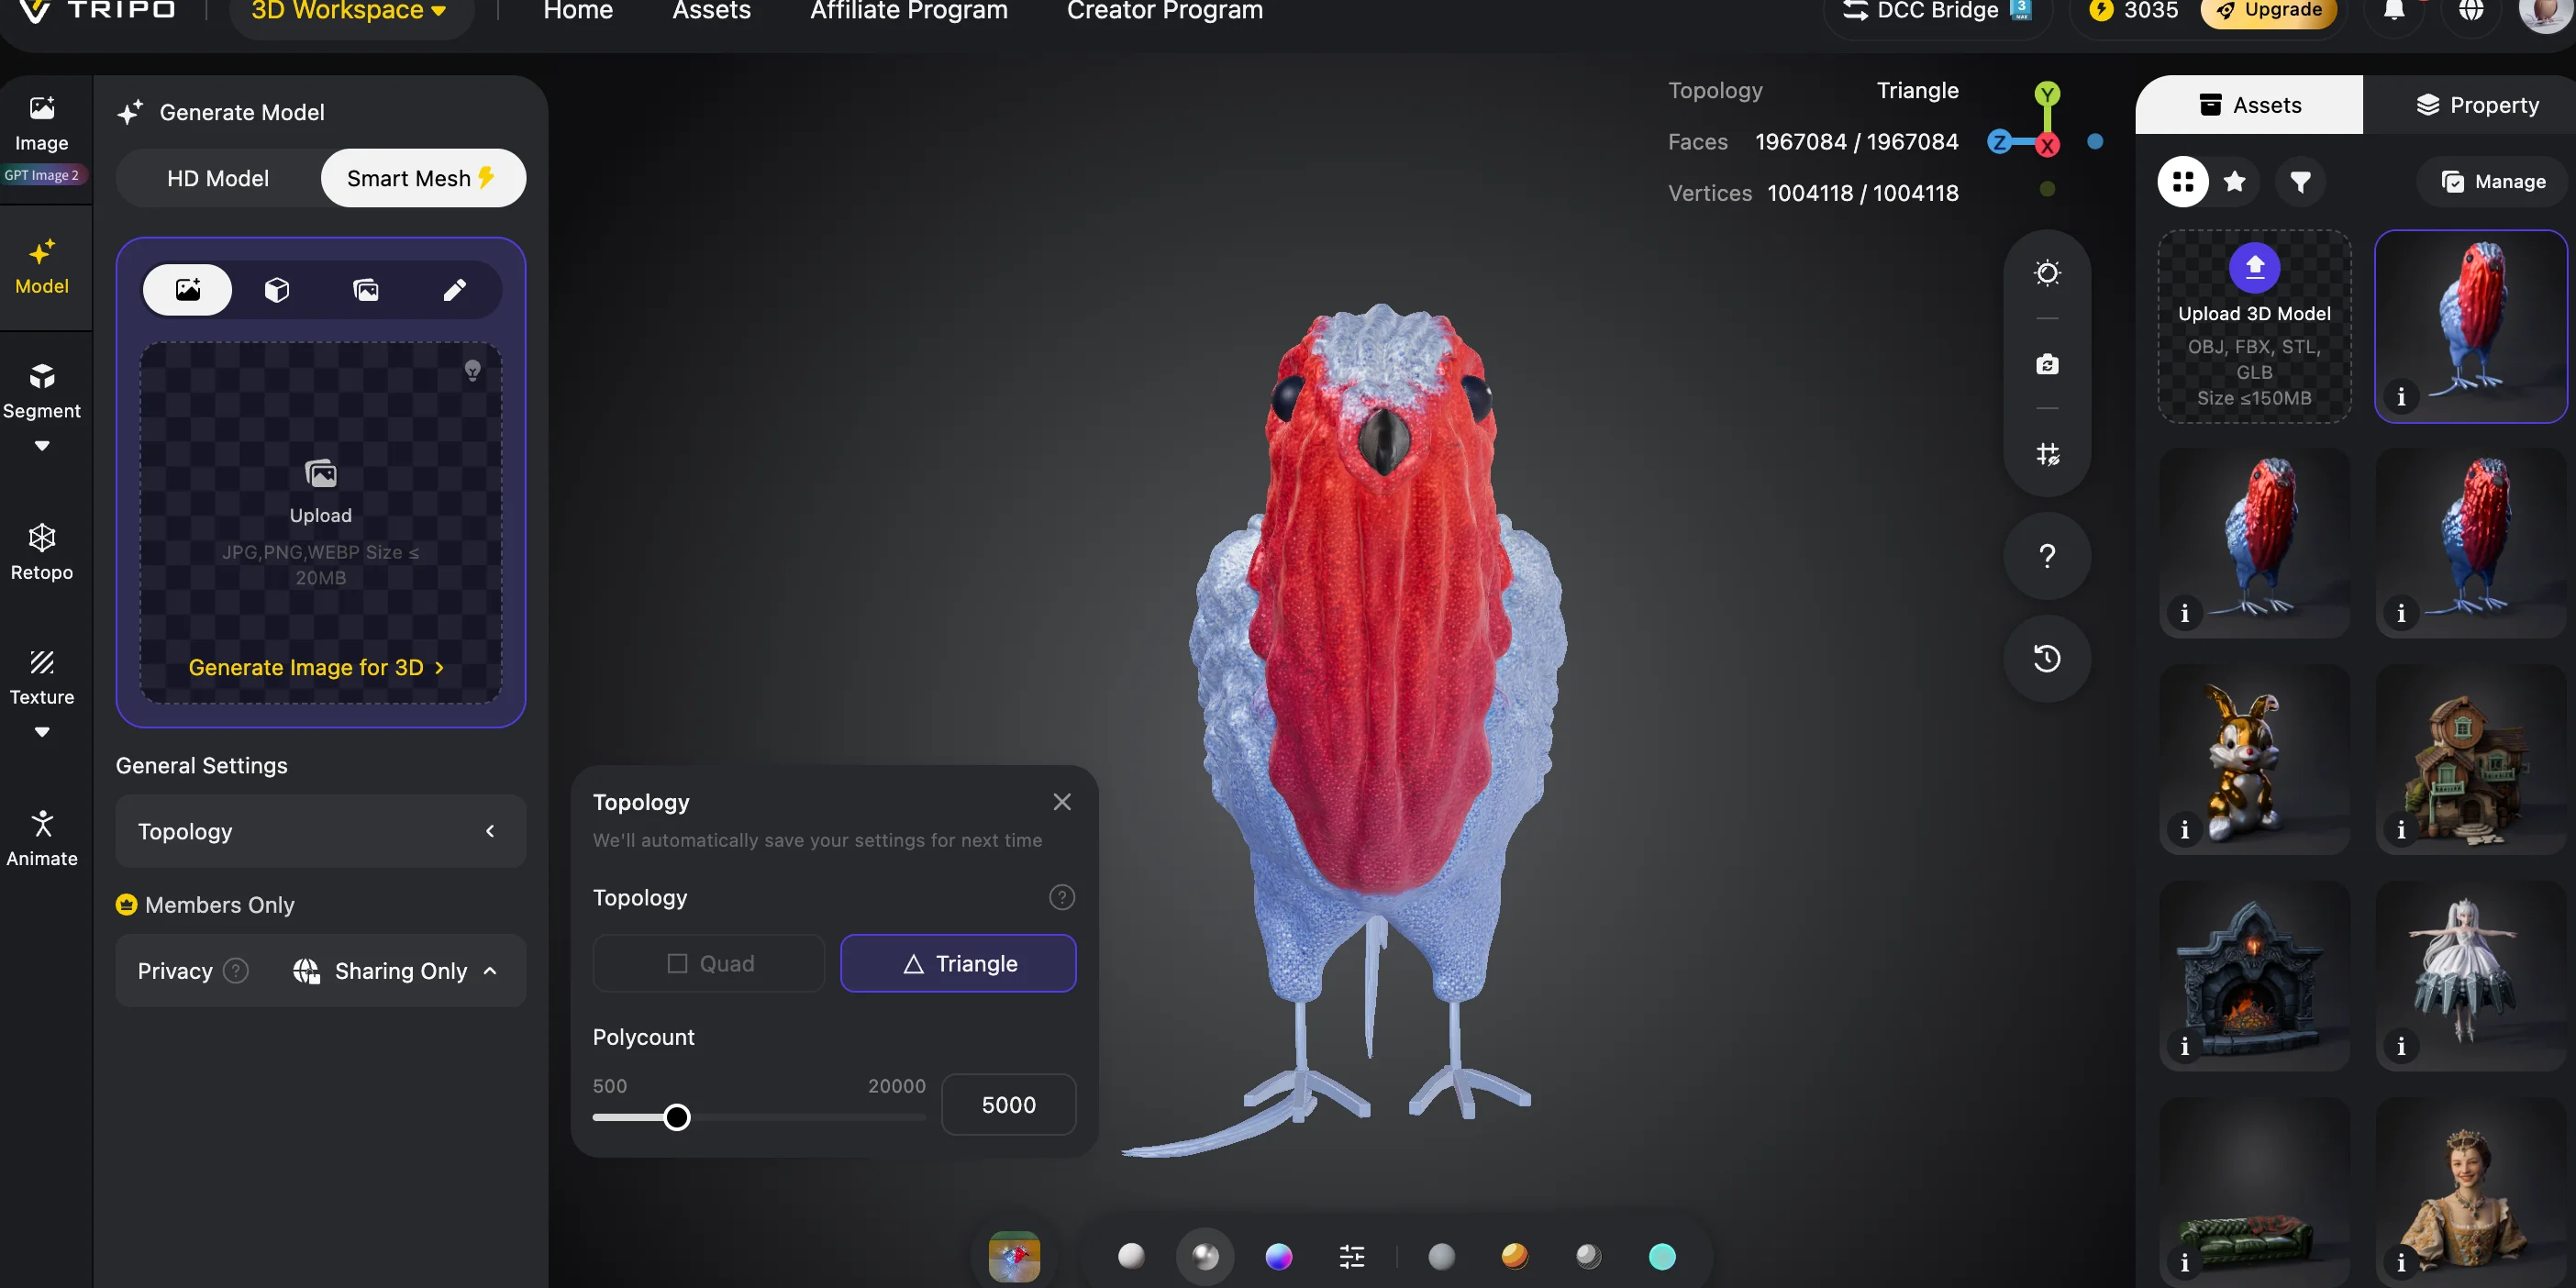Select the glossy white render sphere
The width and height of the screenshot is (2576, 1288).
[x=1205, y=1256]
